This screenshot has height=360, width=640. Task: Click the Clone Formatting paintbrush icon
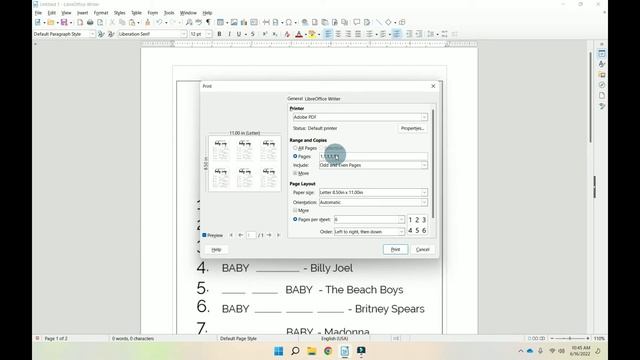click(x=147, y=22)
